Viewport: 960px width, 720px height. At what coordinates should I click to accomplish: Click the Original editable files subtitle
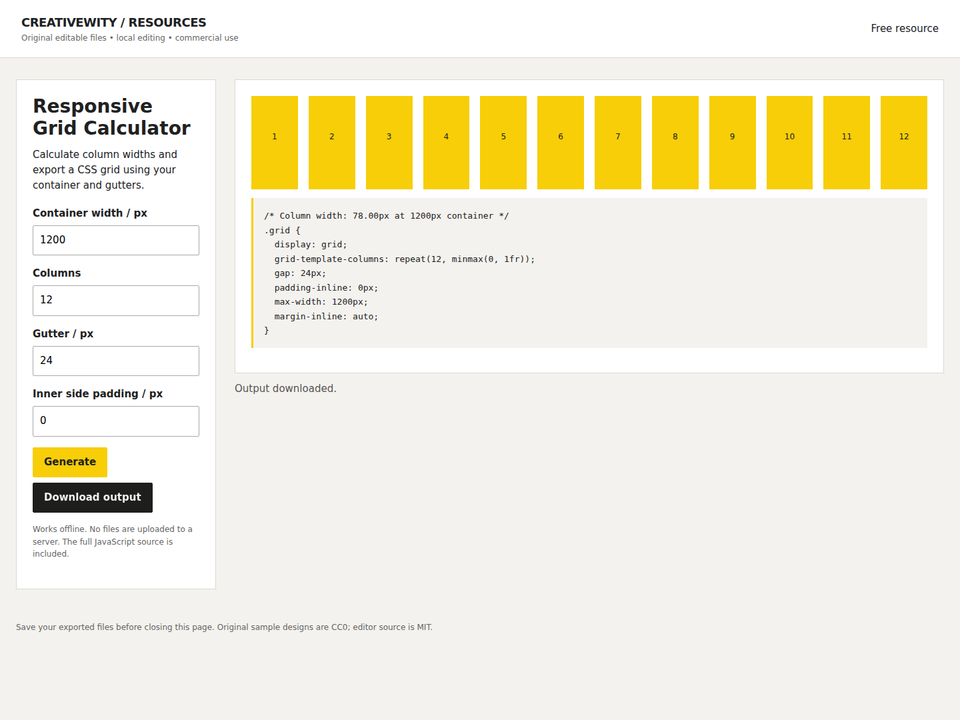click(130, 38)
